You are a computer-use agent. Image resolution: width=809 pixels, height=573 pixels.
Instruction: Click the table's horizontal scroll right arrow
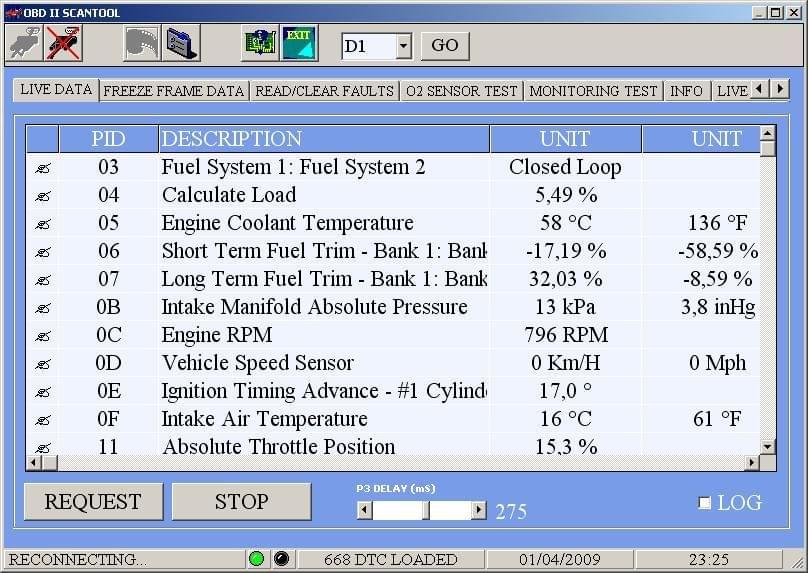tap(752, 463)
